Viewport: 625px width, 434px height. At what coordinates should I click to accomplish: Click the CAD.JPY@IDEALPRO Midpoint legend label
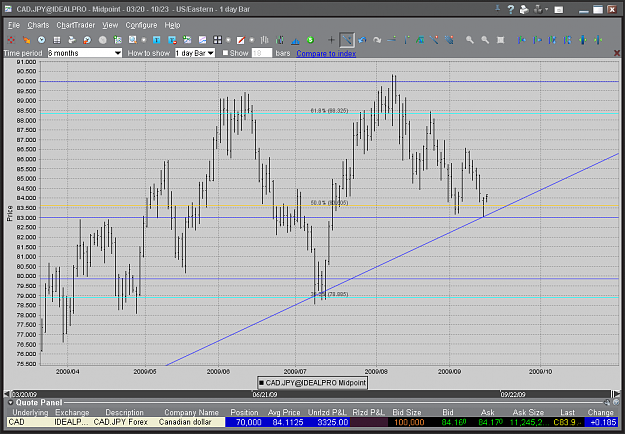312,383
